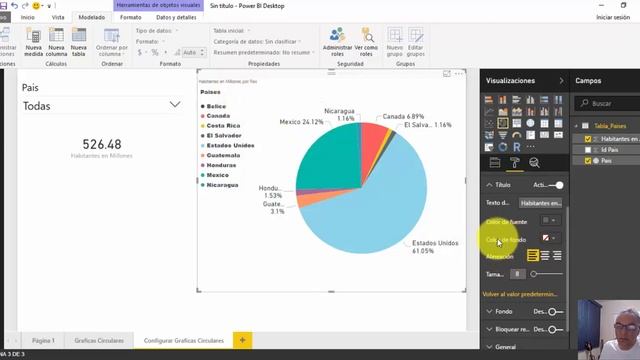Select the line chart visualization
This screenshot has height=360, width=640.
click(489, 111)
